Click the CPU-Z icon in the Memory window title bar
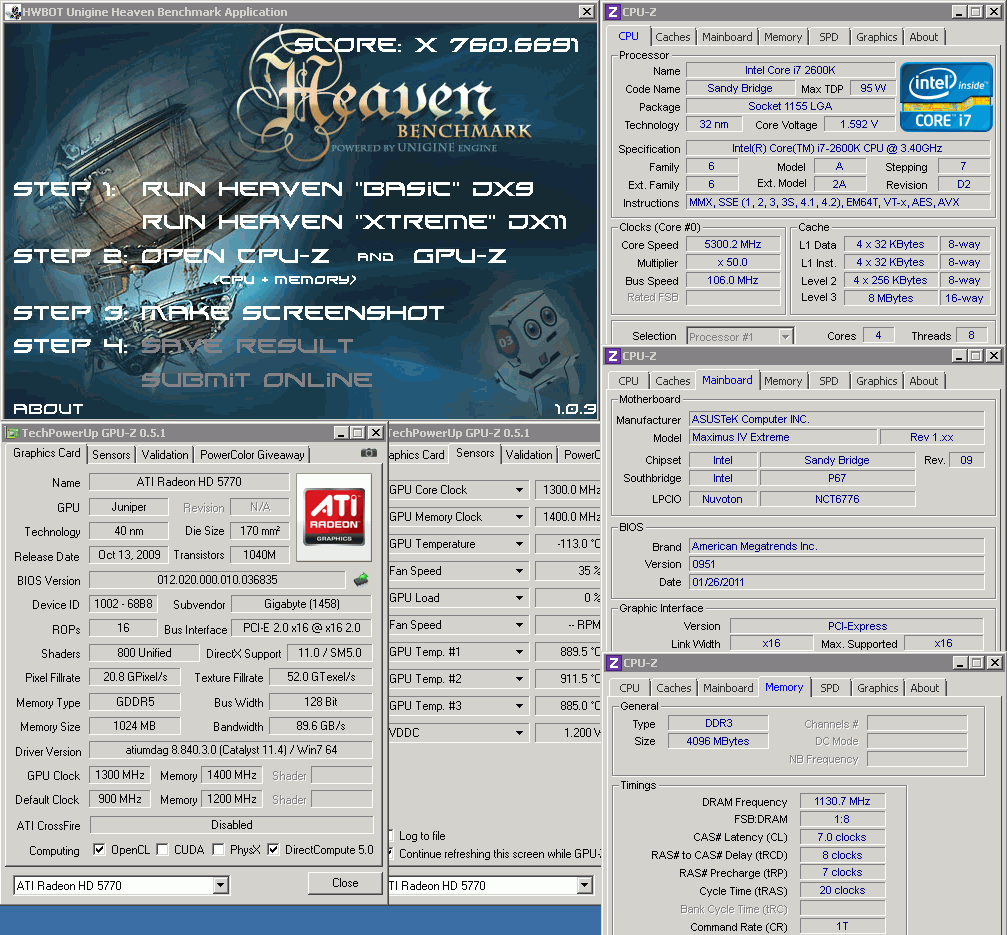 click(x=613, y=663)
